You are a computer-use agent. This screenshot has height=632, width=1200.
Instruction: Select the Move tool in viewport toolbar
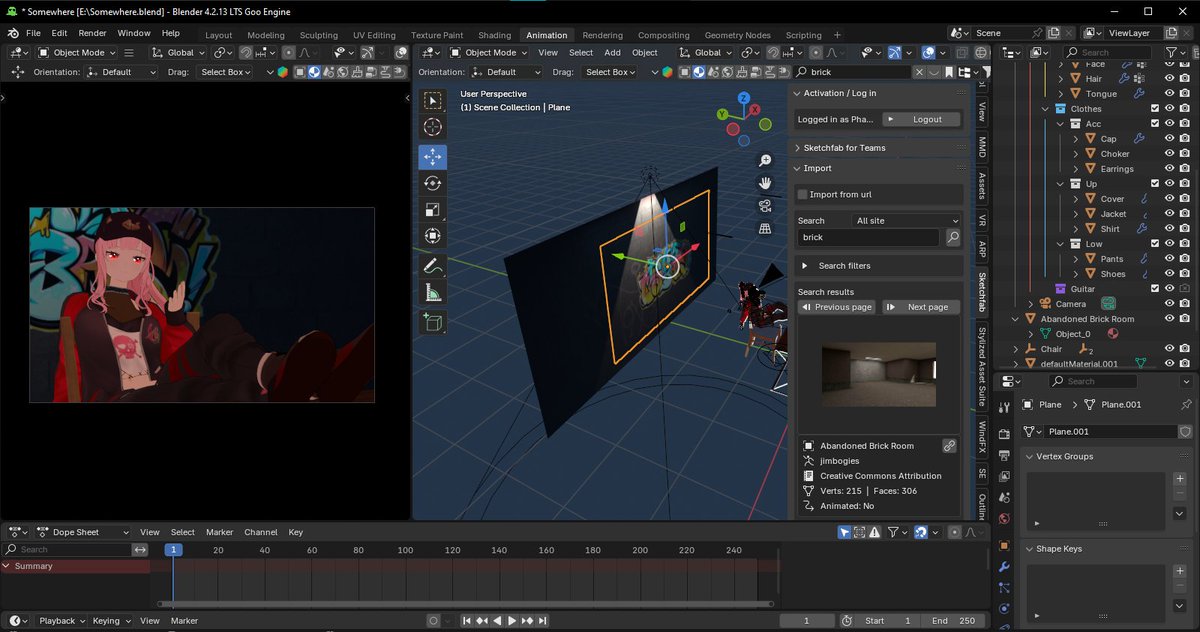point(433,156)
